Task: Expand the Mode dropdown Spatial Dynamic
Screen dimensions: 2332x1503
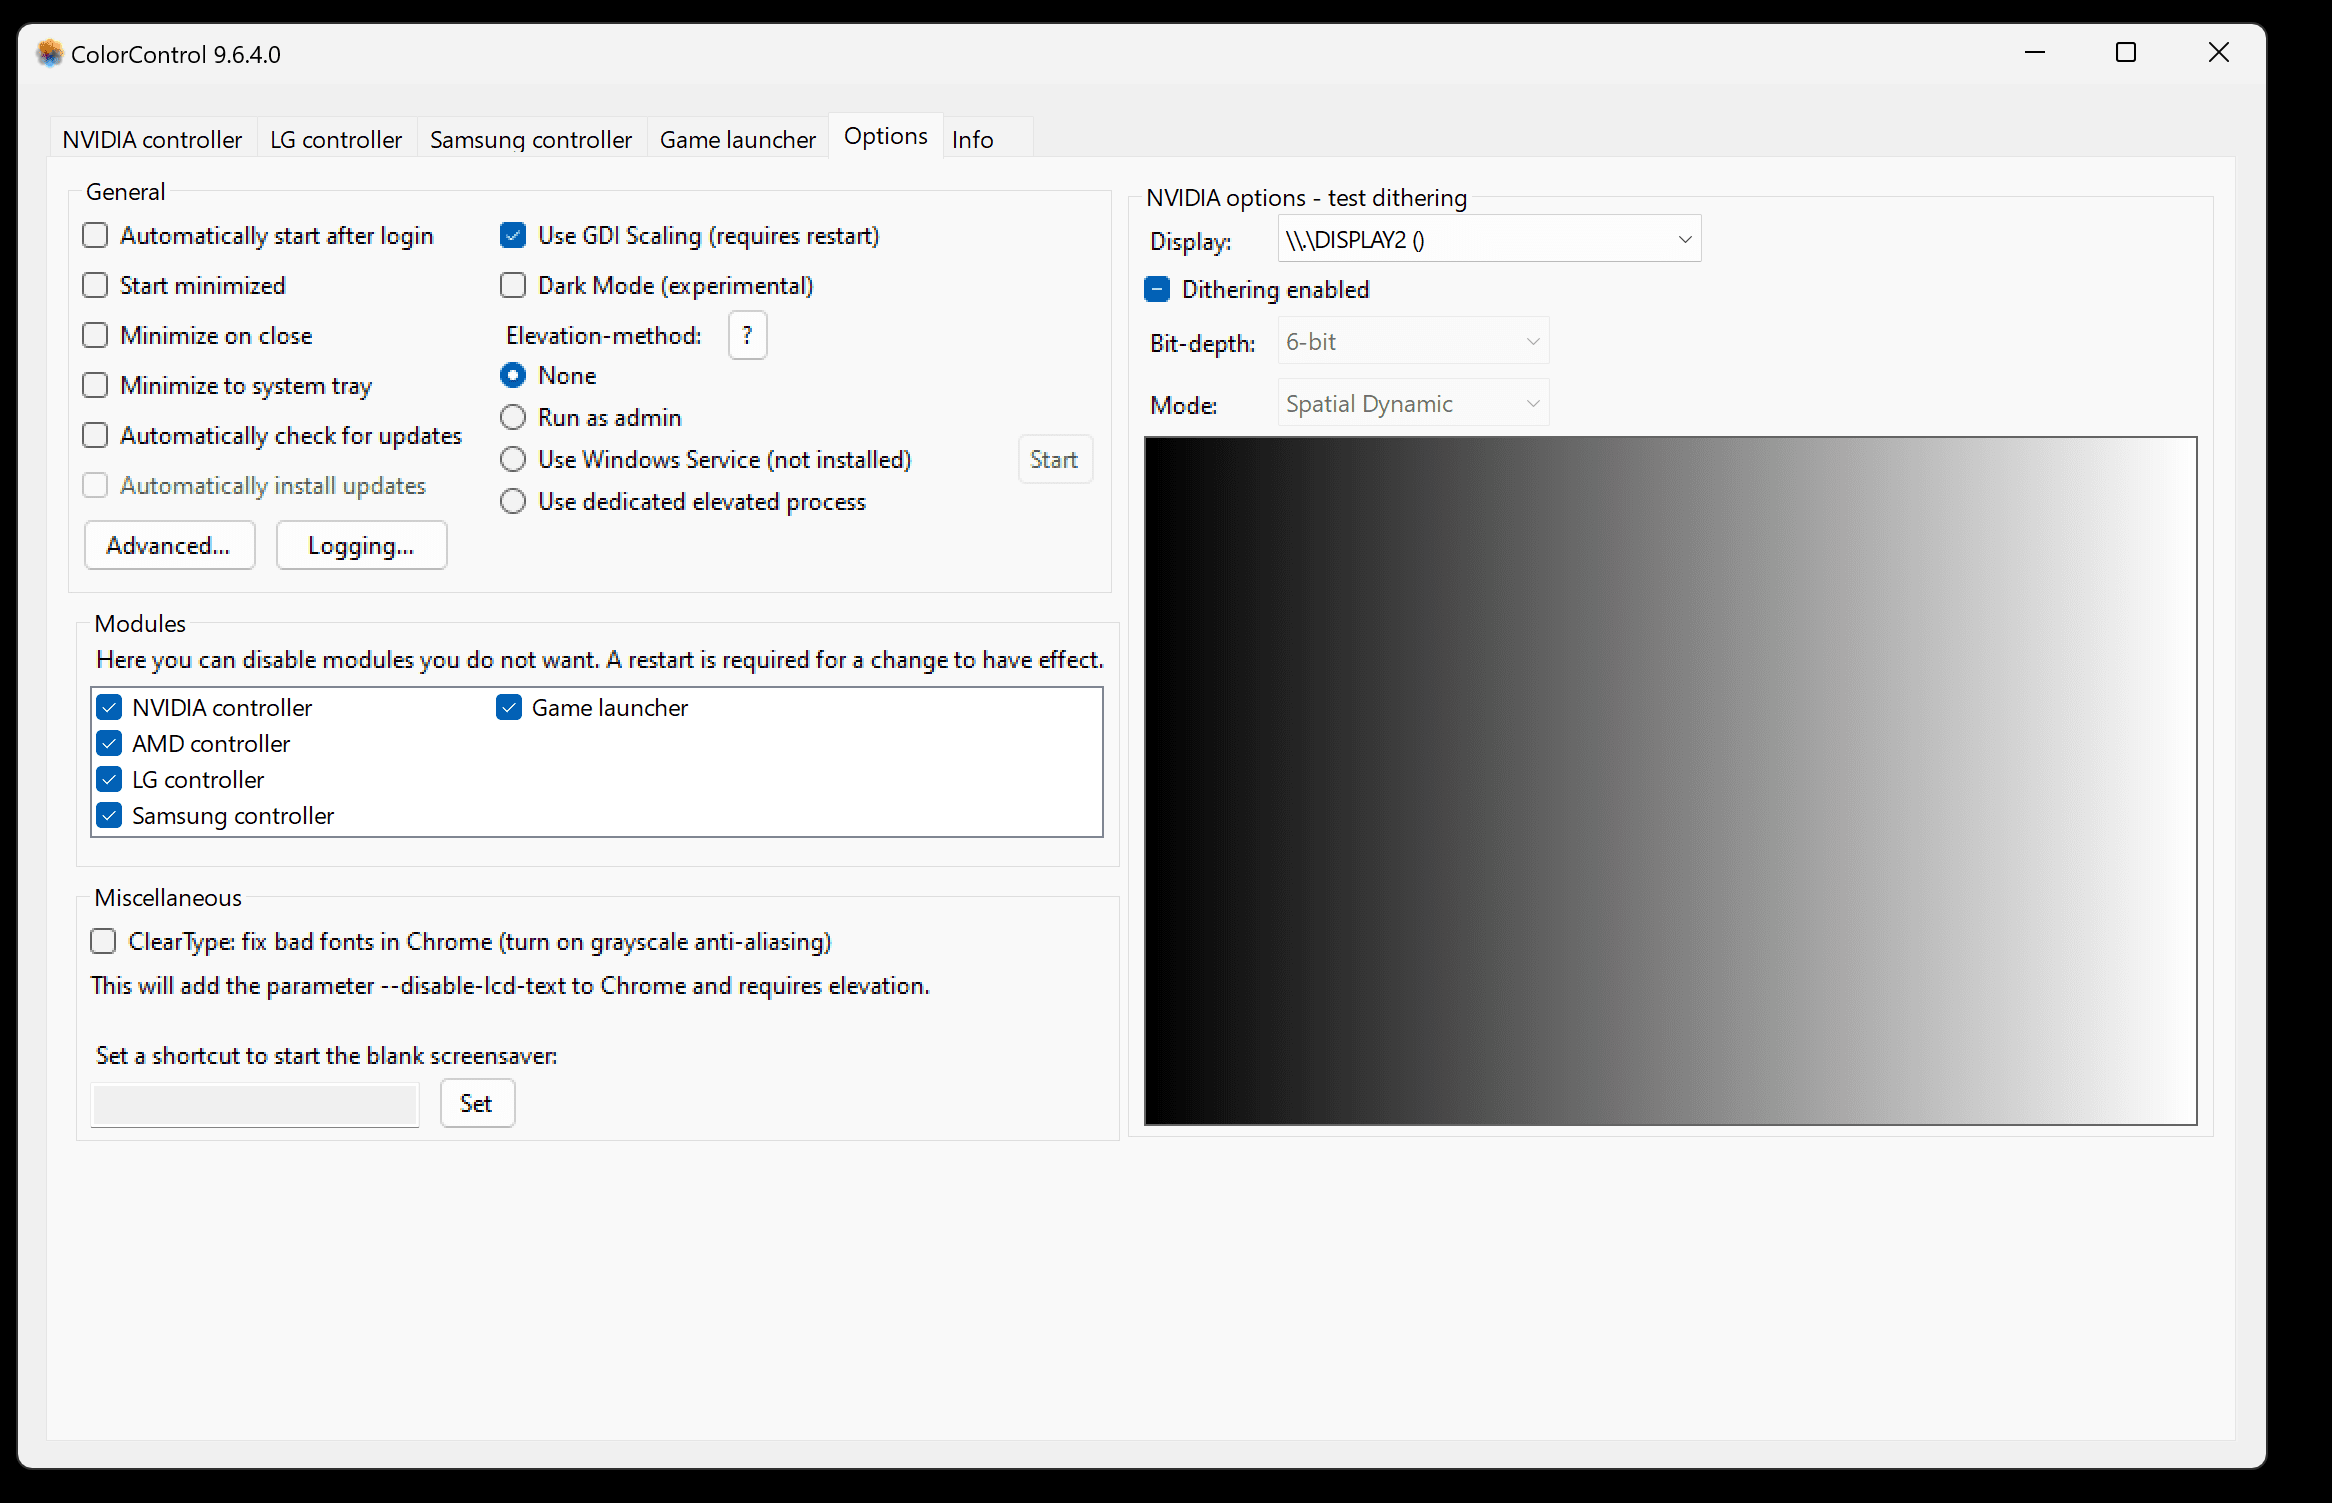Action: (x=1413, y=403)
